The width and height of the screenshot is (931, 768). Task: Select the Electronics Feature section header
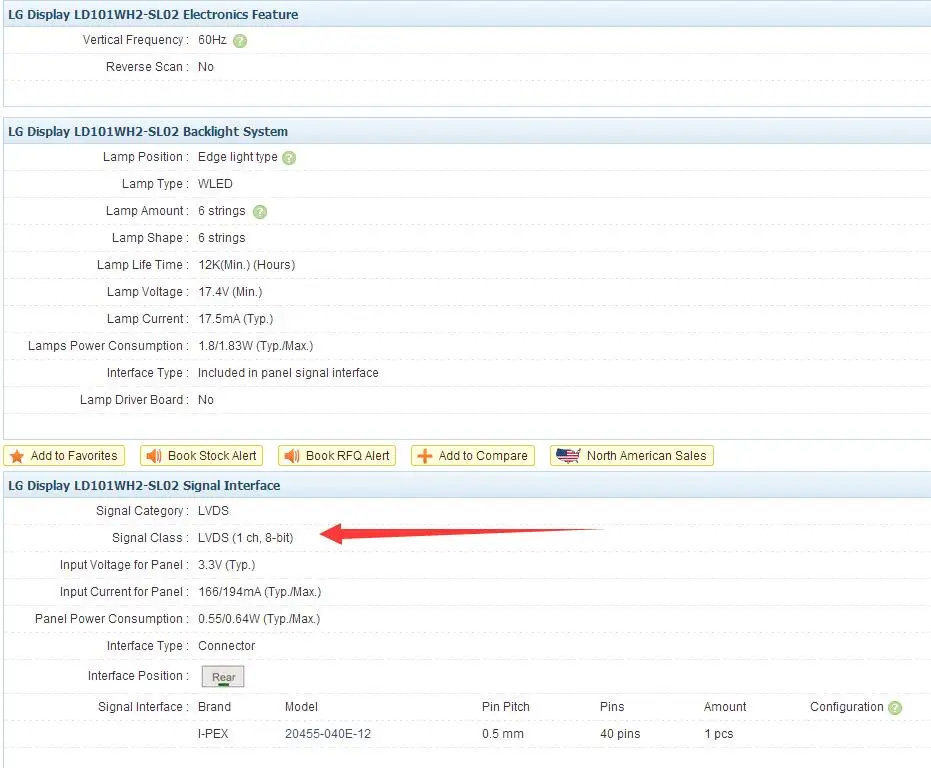click(x=153, y=14)
